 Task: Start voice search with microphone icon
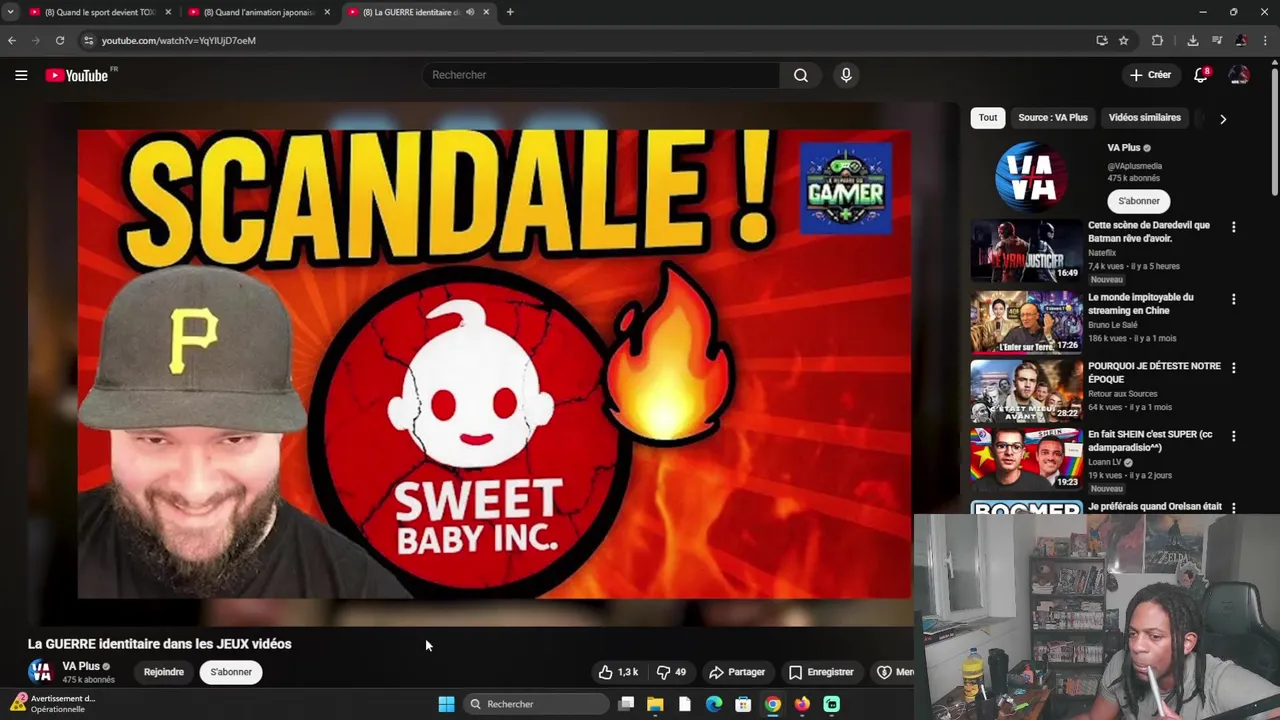coord(846,75)
